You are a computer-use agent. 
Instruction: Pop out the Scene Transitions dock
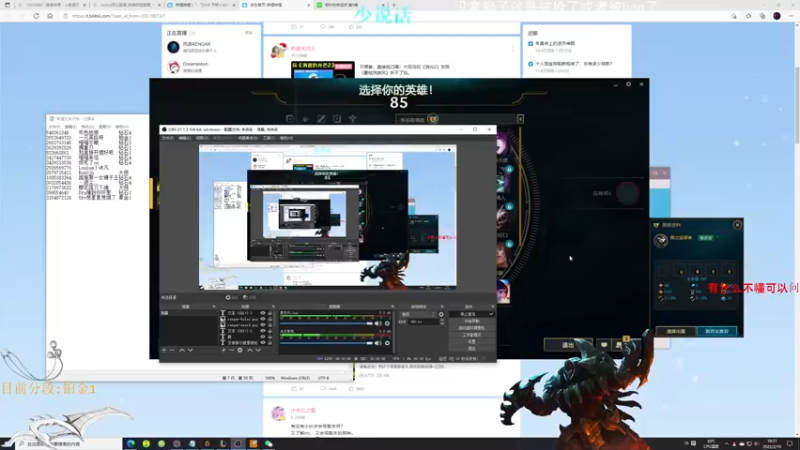click(442, 306)
